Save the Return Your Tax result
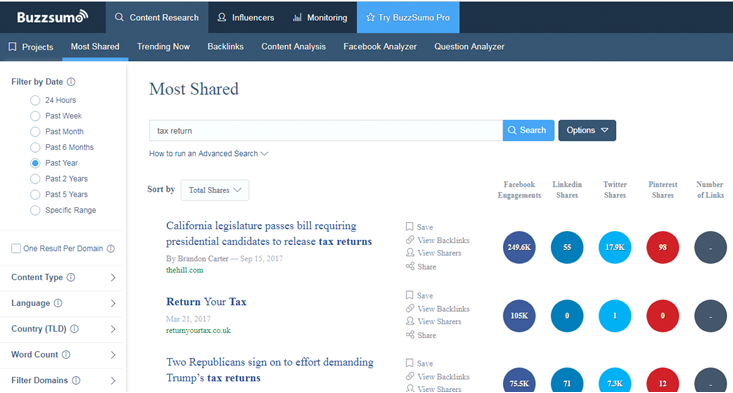The image size is (733, 393). pos(419,295)
